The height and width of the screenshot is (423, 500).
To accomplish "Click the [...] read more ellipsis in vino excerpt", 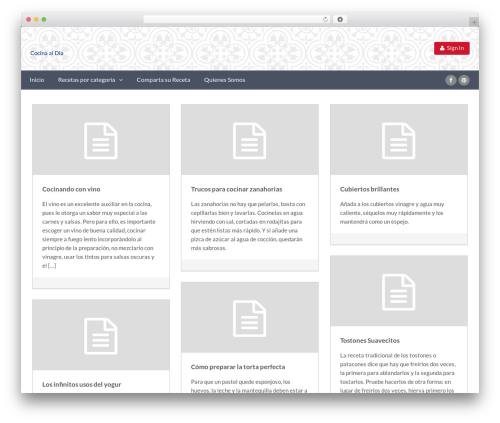I will tap(52, 266).
